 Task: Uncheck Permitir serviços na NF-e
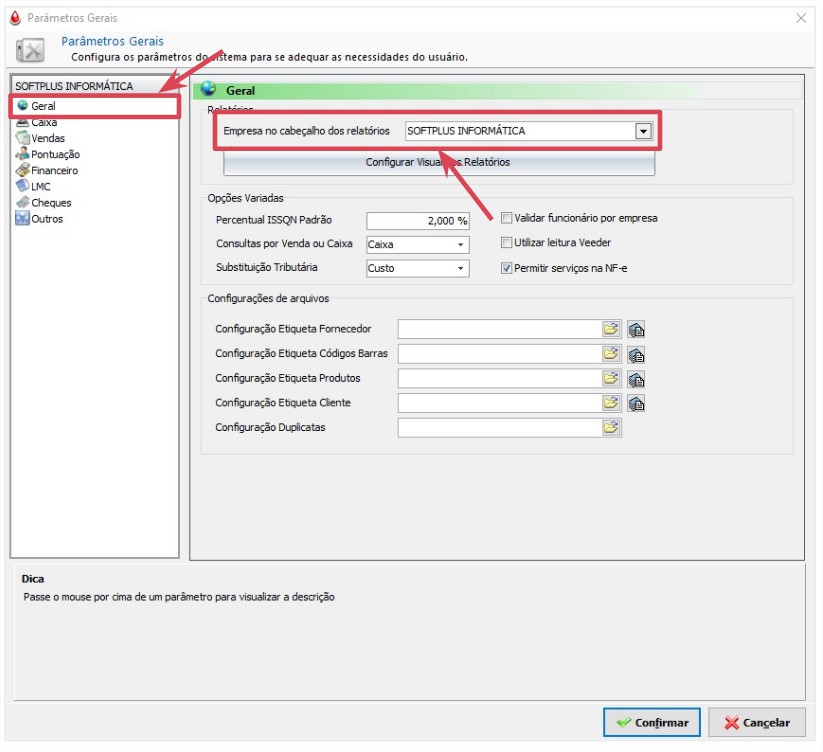[x=507, y=268]
